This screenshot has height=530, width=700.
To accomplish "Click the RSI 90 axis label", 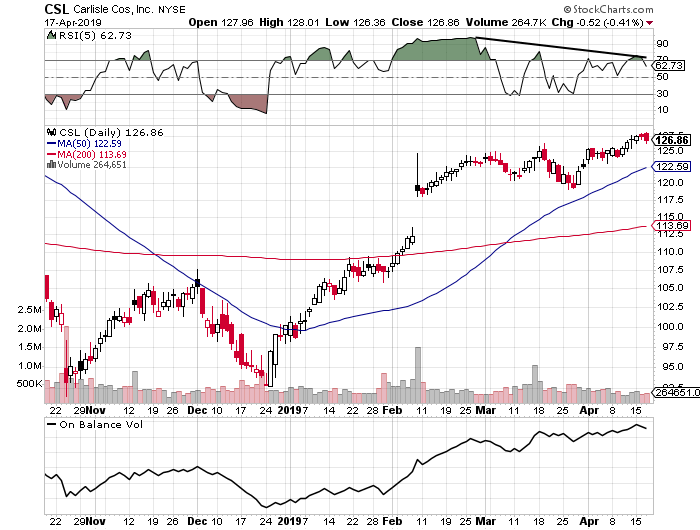I will (x=662, y=44).
